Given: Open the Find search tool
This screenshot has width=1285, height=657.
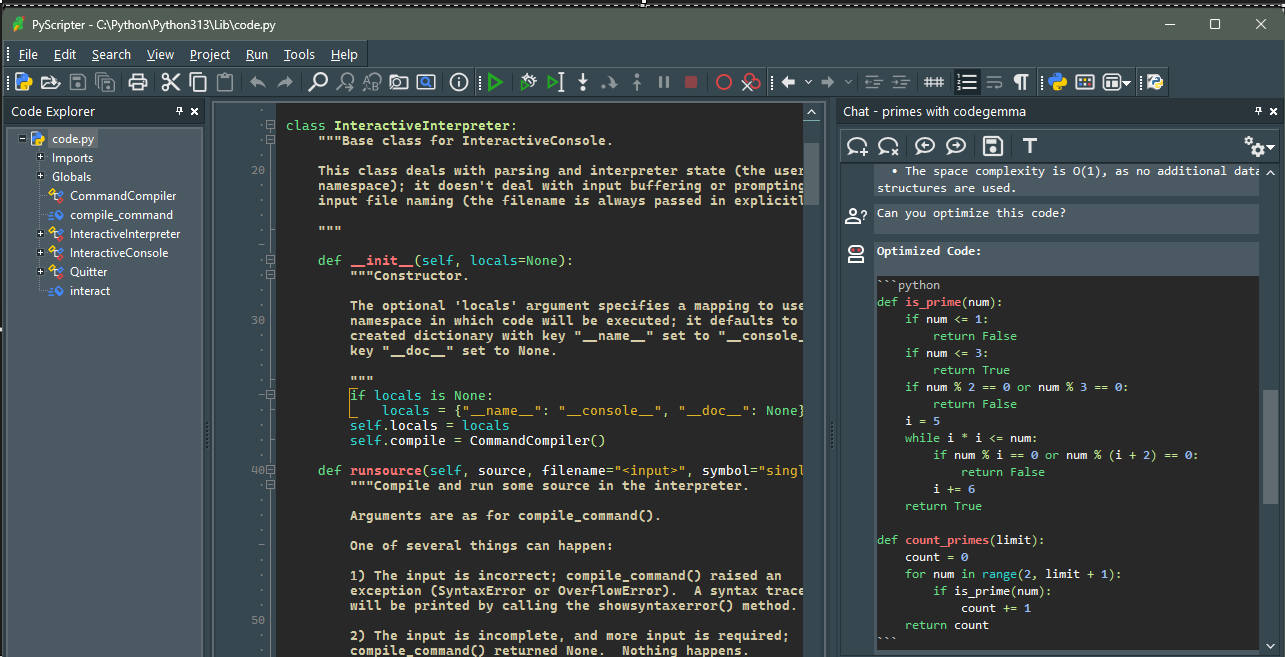Looking at the screenshot, I should [x=318, y=83].
